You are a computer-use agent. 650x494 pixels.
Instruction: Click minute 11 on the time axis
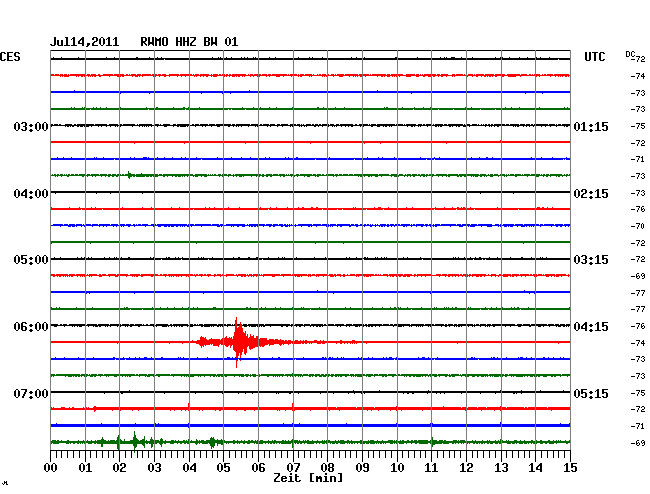click(431, 467)
